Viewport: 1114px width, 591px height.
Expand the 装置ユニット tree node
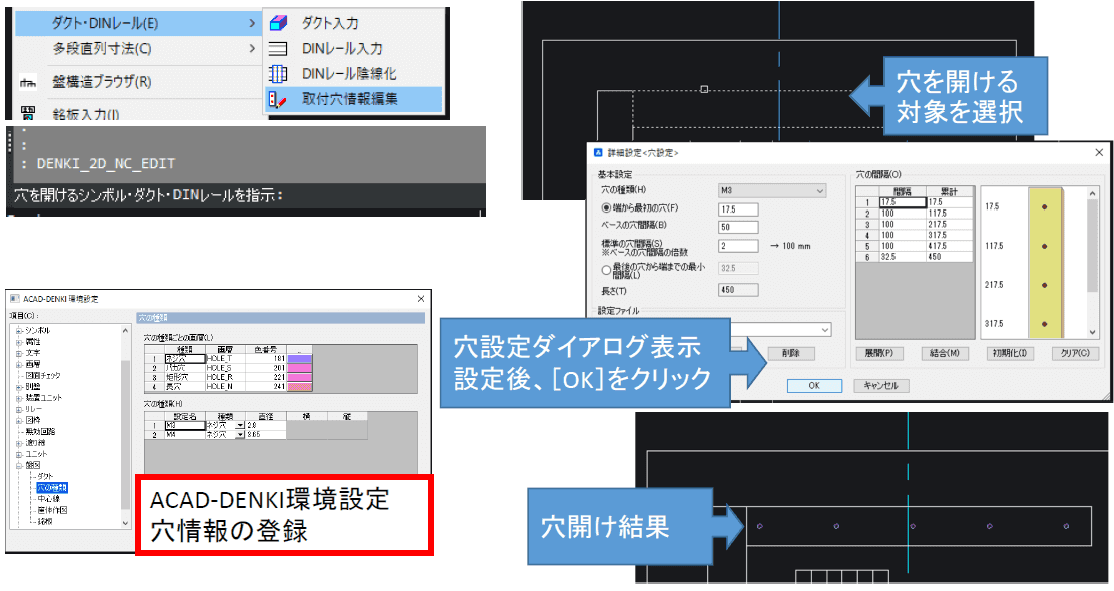[x=19, y=398]
